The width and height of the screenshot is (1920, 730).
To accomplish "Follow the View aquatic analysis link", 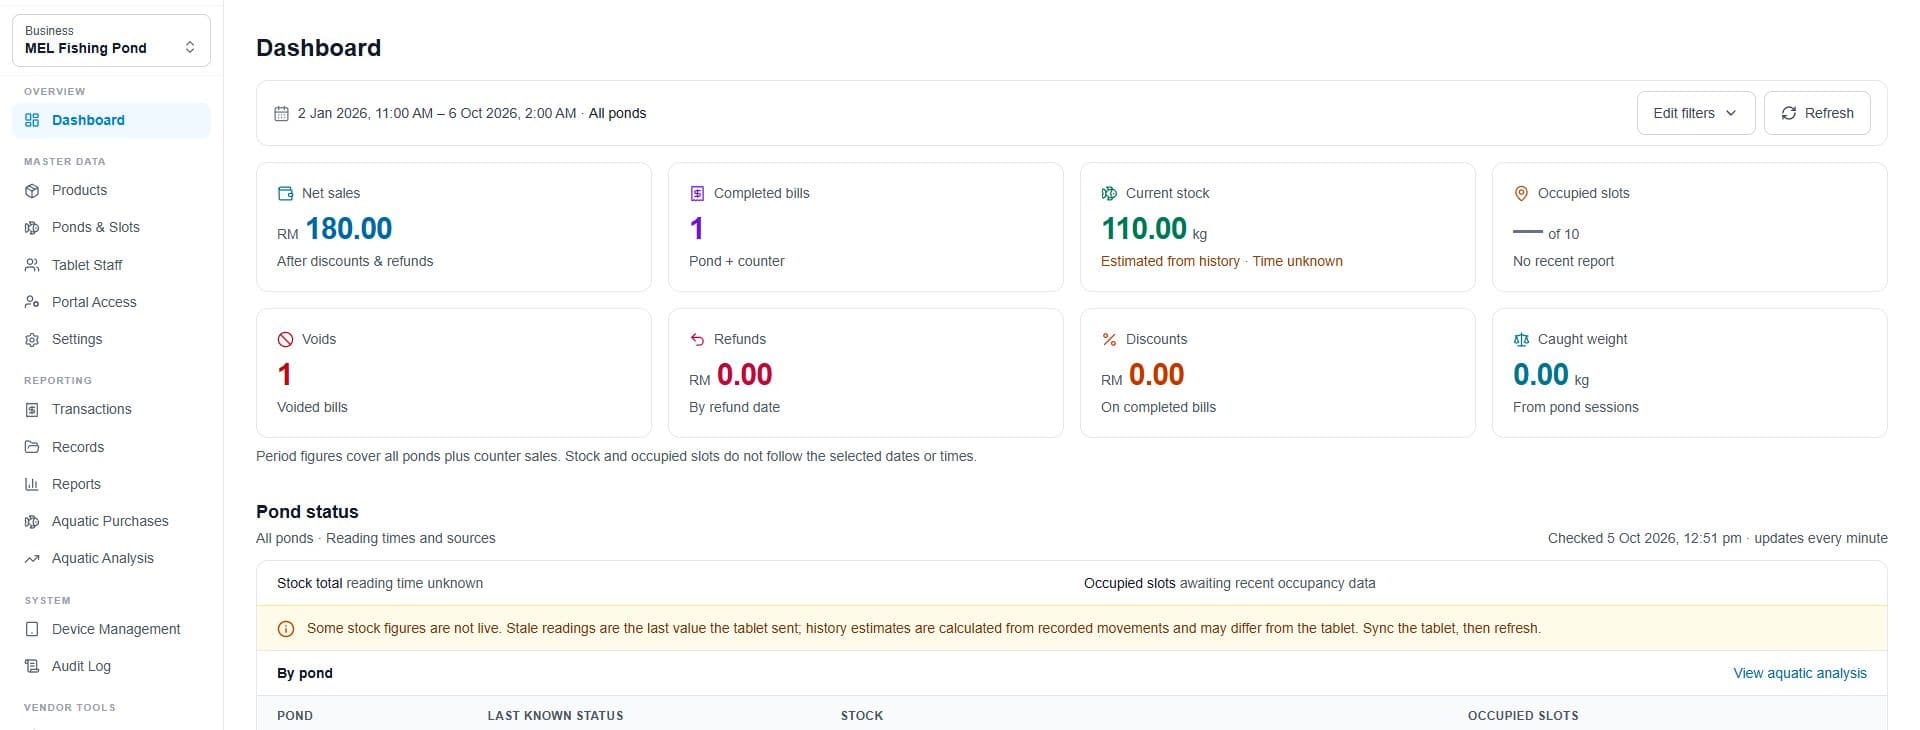I will pos(1799,673).
